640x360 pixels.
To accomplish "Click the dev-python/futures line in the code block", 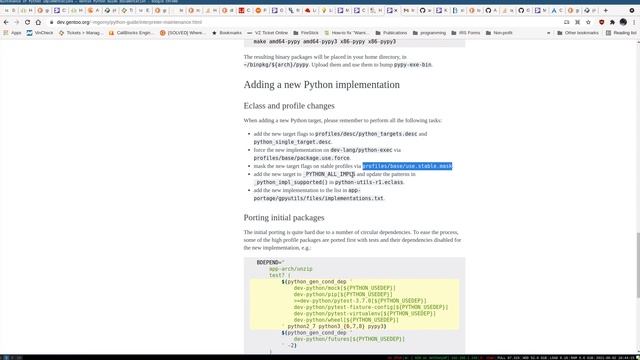I will [x=349, y=339].
